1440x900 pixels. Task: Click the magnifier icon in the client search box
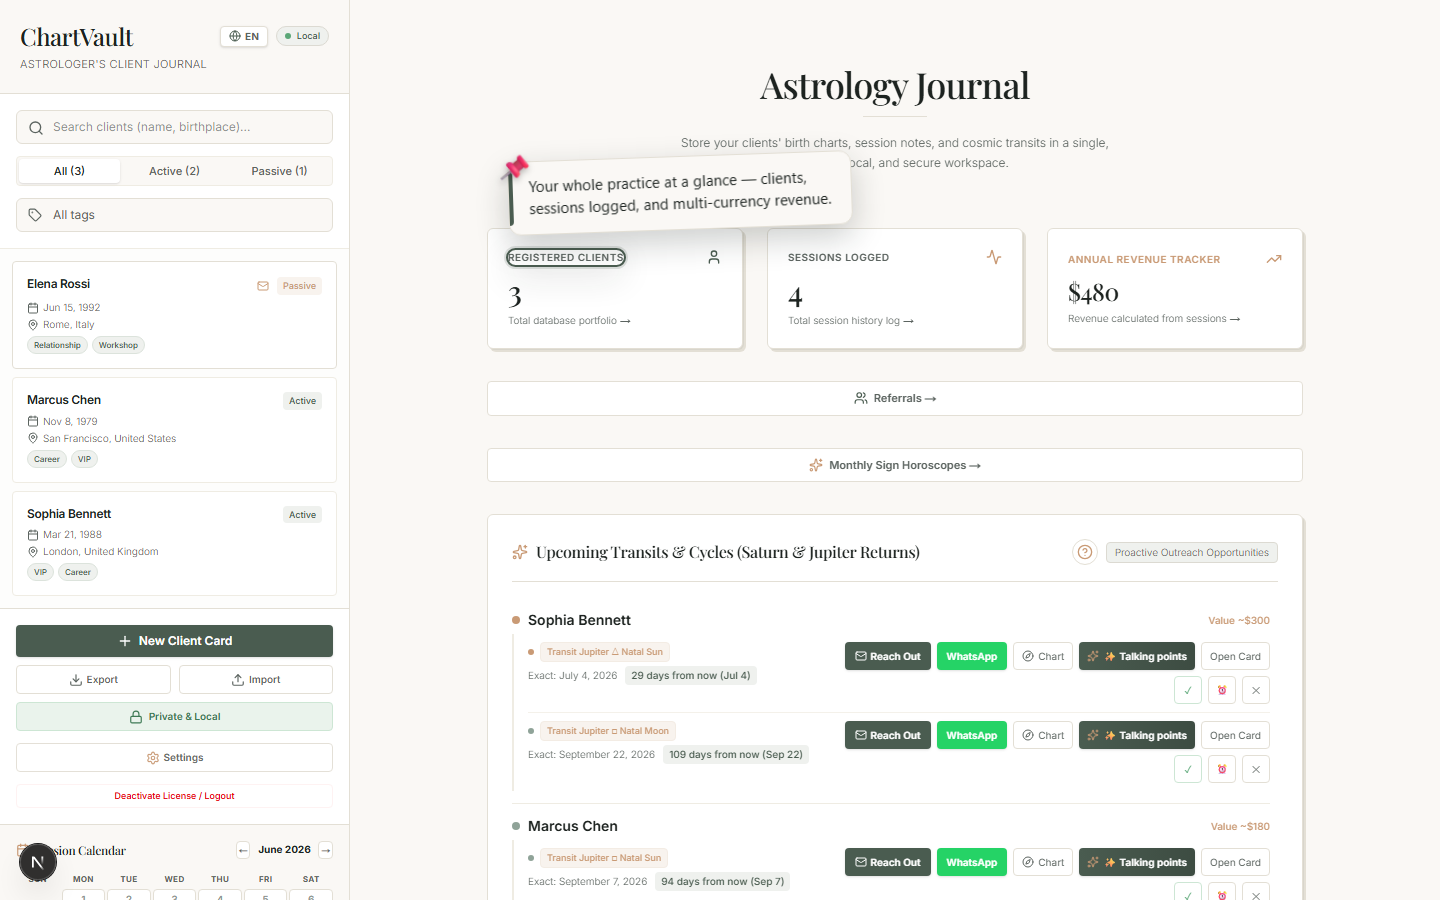36,128
